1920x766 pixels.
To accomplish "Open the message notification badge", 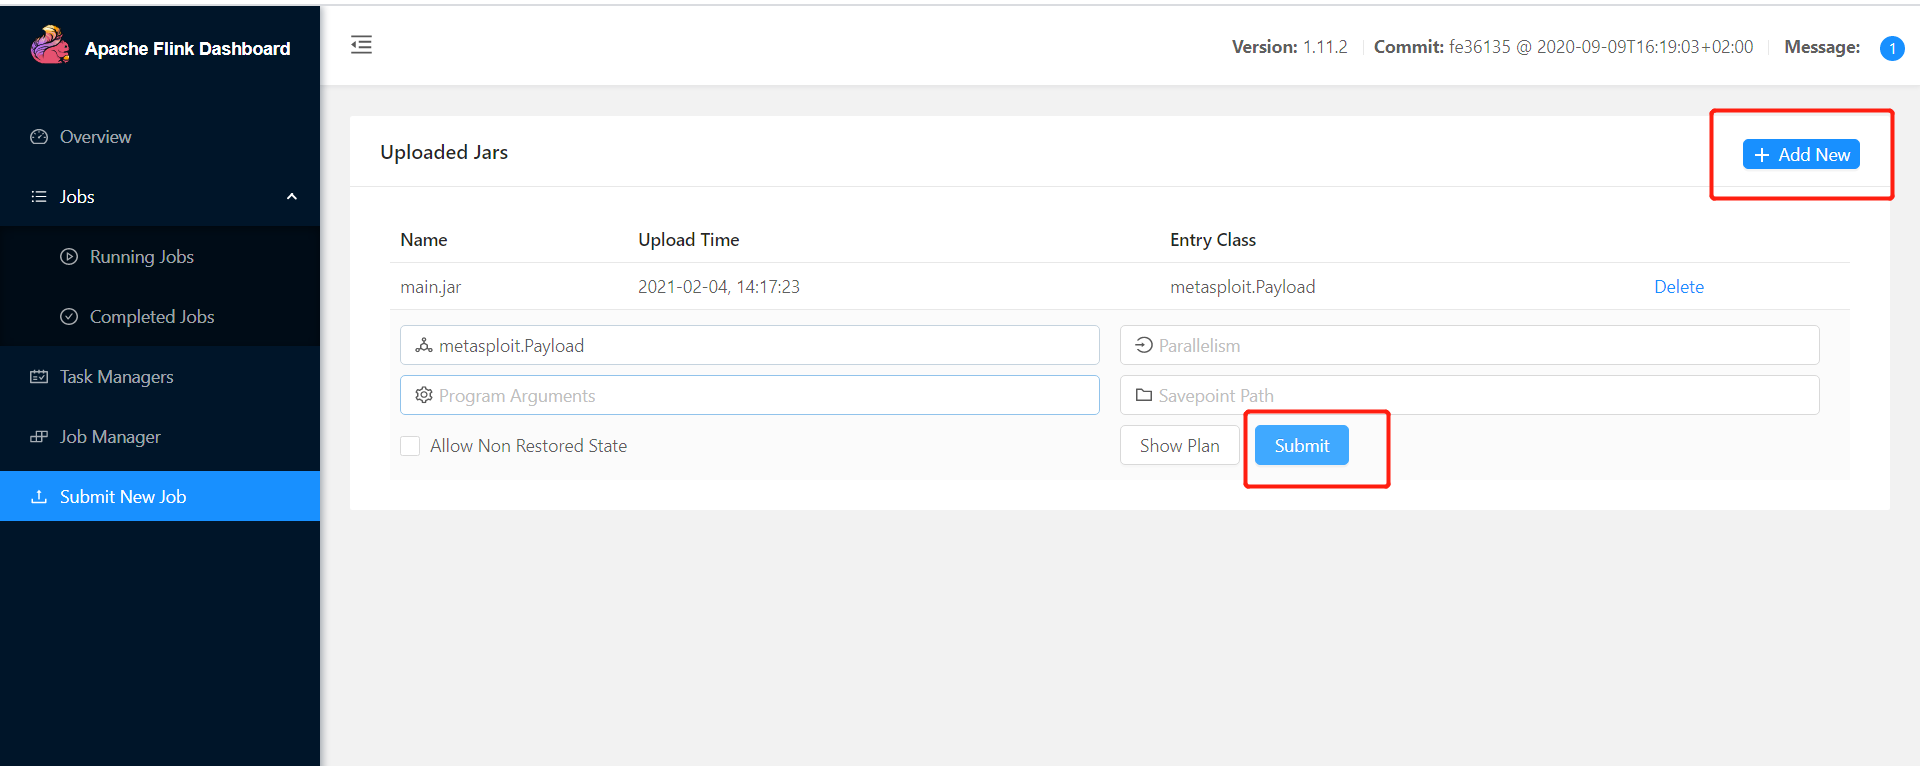I will pyautogui.click(x=1892, y=48).
